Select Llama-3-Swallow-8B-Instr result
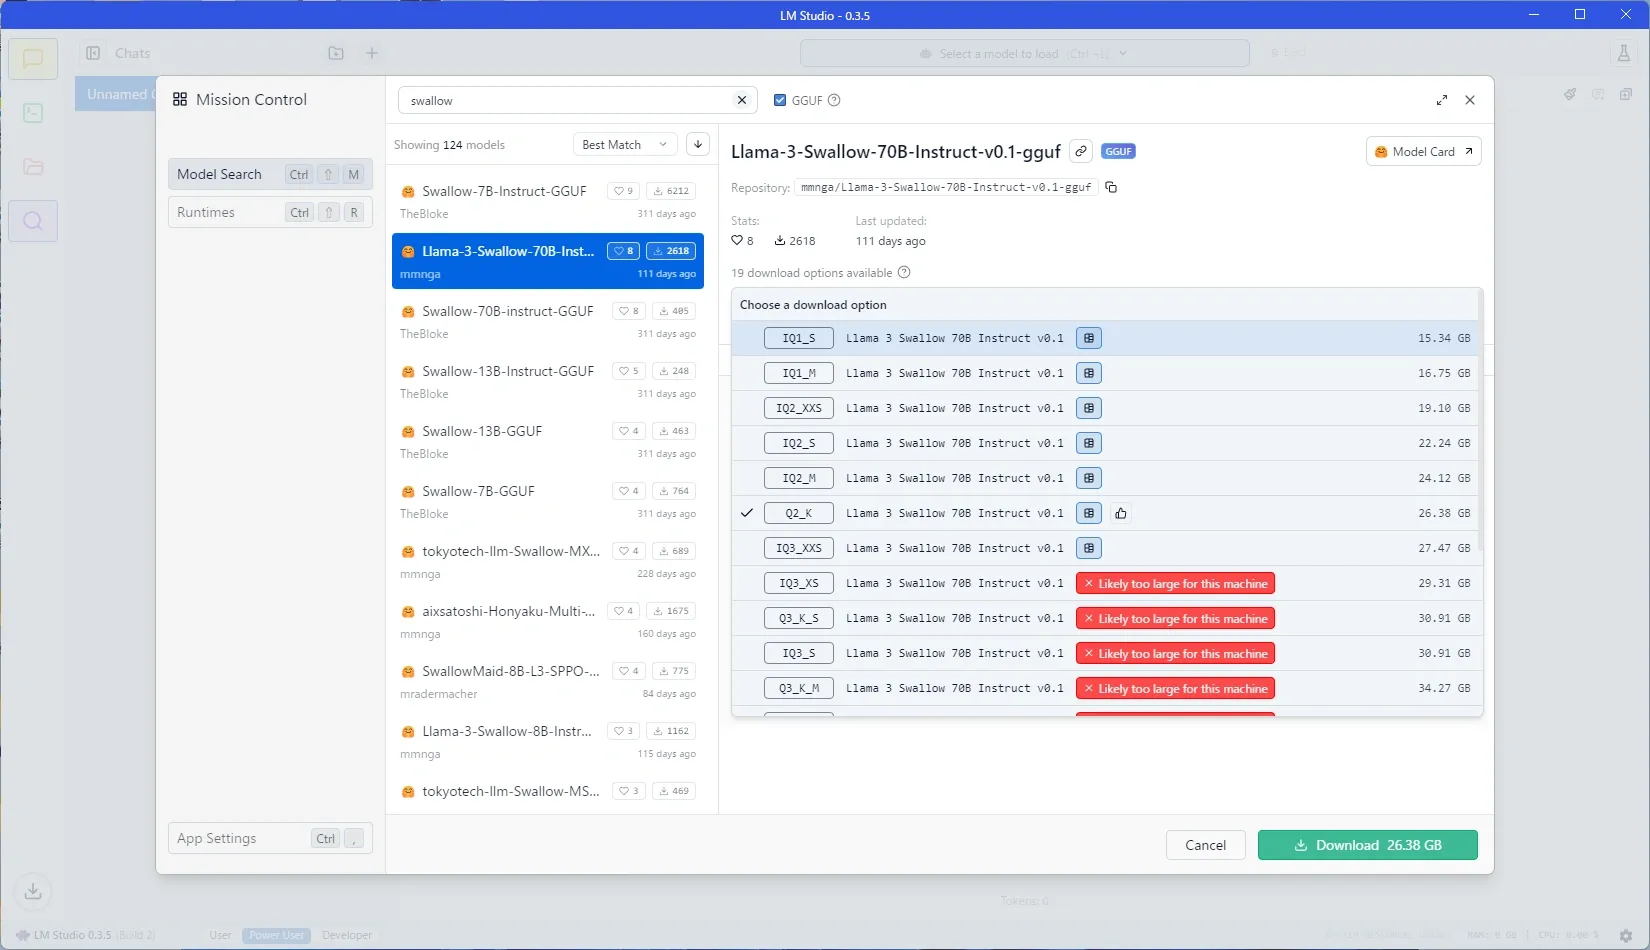Screen dimensions: 1650x950 [x=548, y=741]
